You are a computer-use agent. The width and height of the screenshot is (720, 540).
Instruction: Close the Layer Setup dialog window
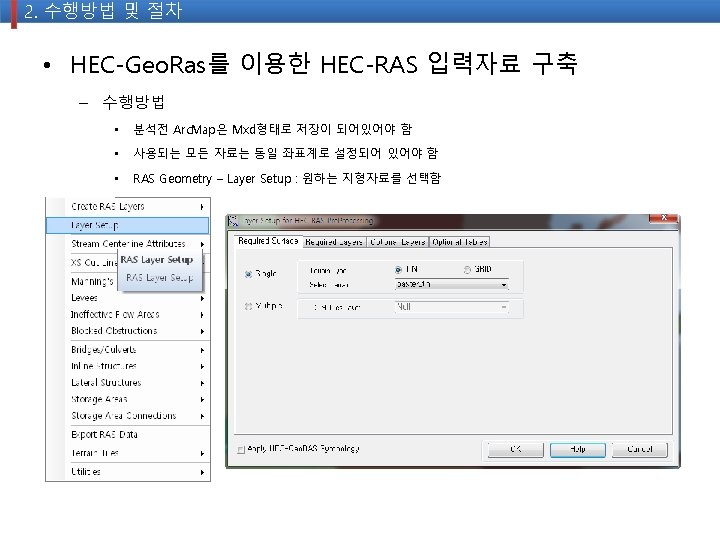(664, 219)
